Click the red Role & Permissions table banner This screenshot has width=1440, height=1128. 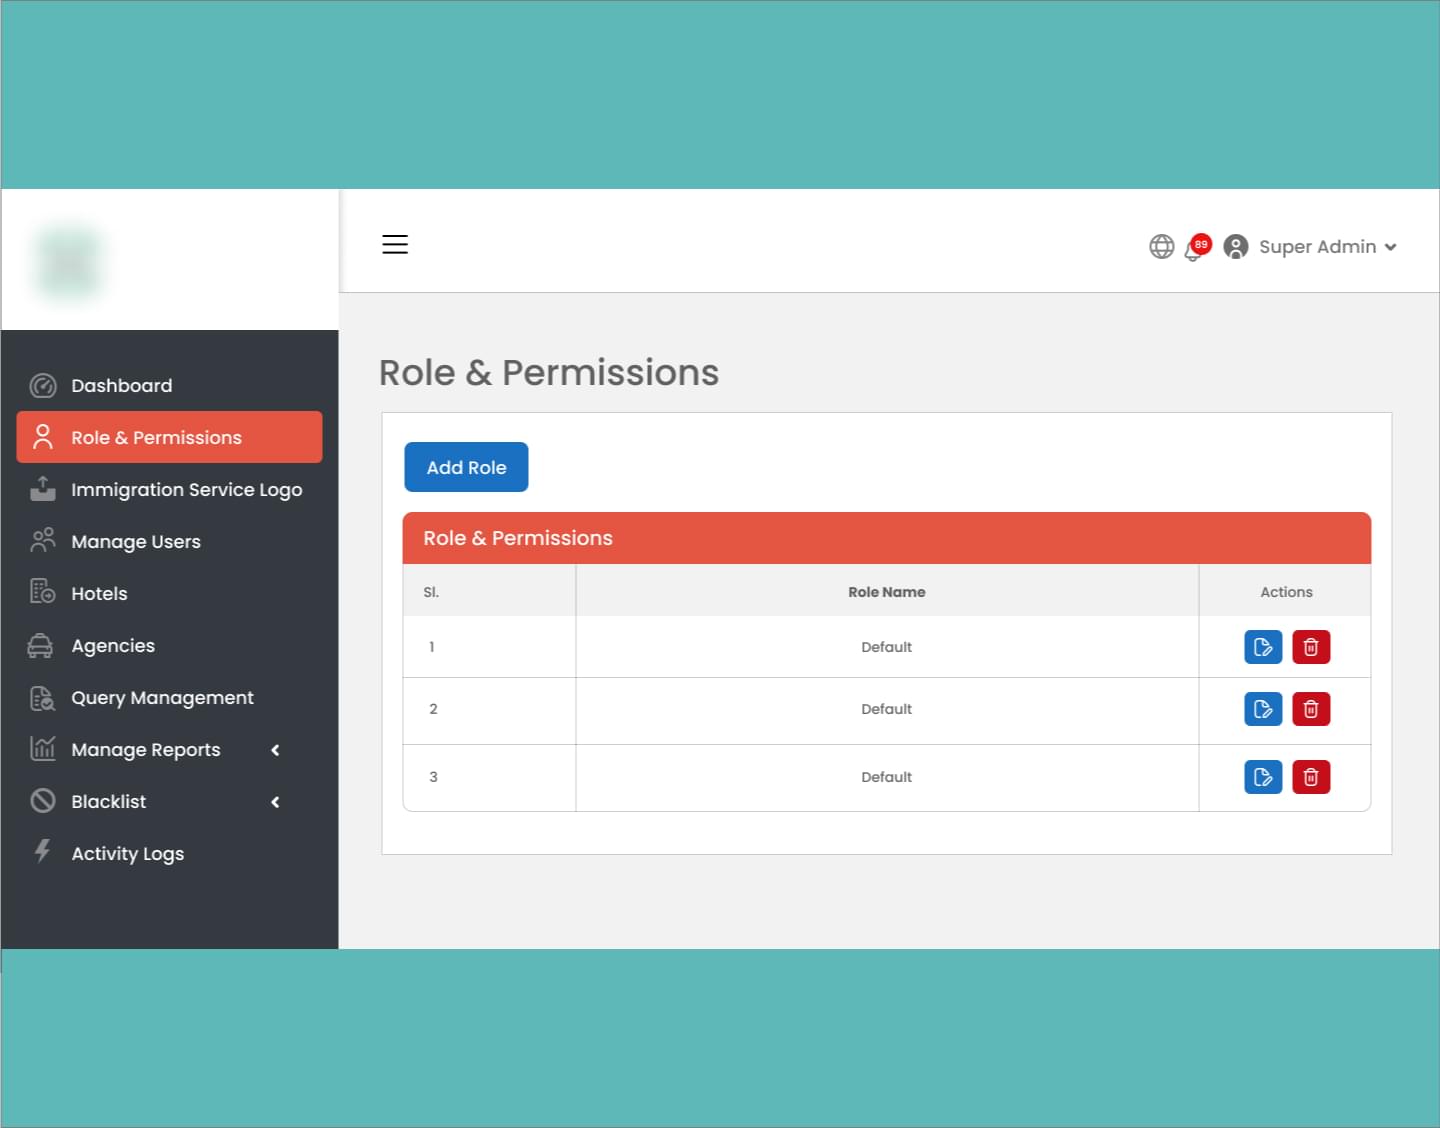coord(886,538)
